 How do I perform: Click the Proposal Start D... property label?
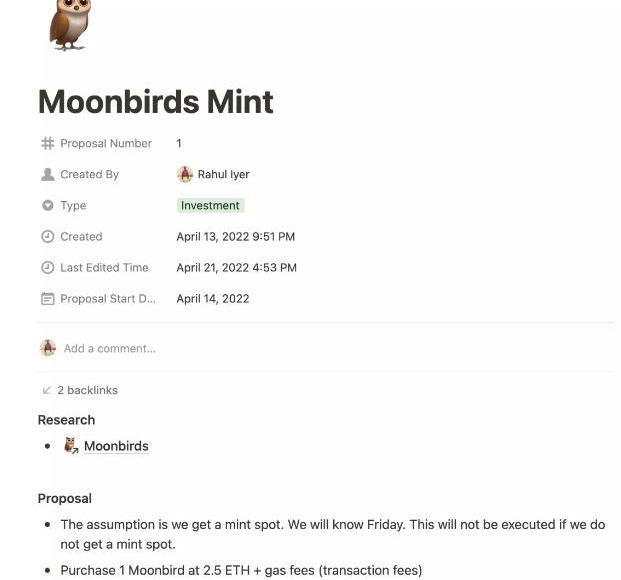point(108,299)
